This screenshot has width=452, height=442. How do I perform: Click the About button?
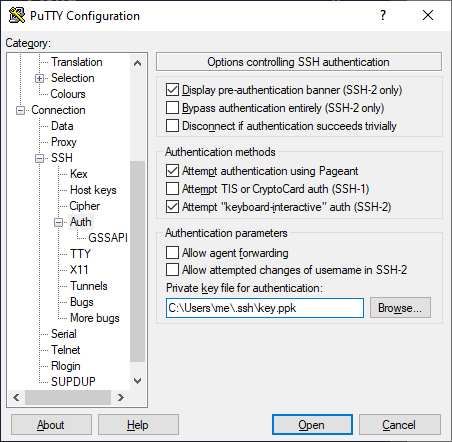[x=51, y=425]
